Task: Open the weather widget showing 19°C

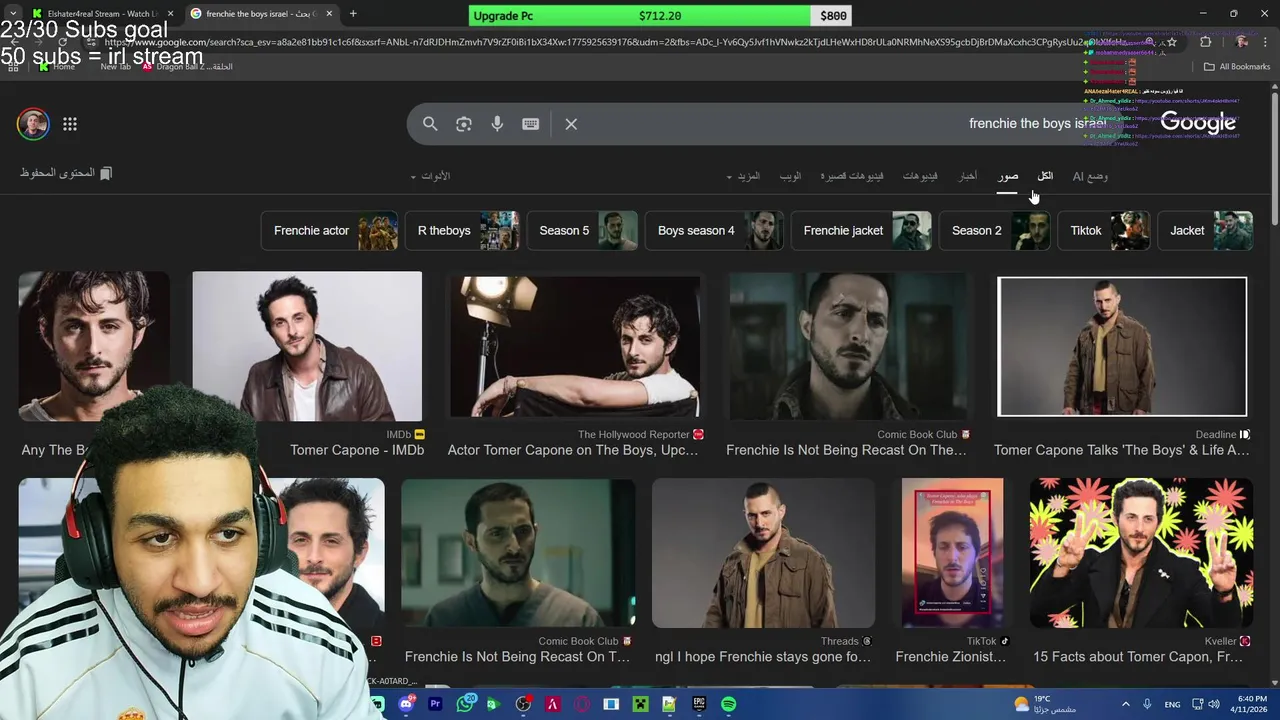Action: pyautogui.click(x=1045, y=704)
